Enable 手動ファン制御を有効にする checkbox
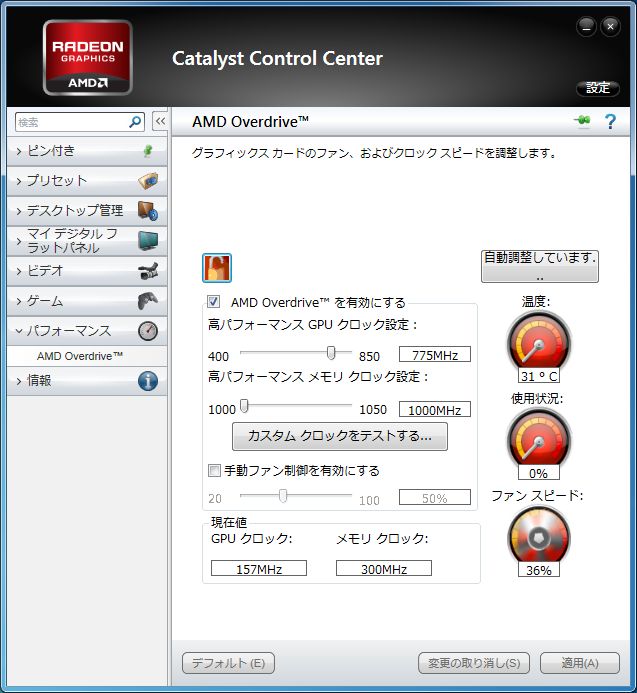 pos(214,470)
